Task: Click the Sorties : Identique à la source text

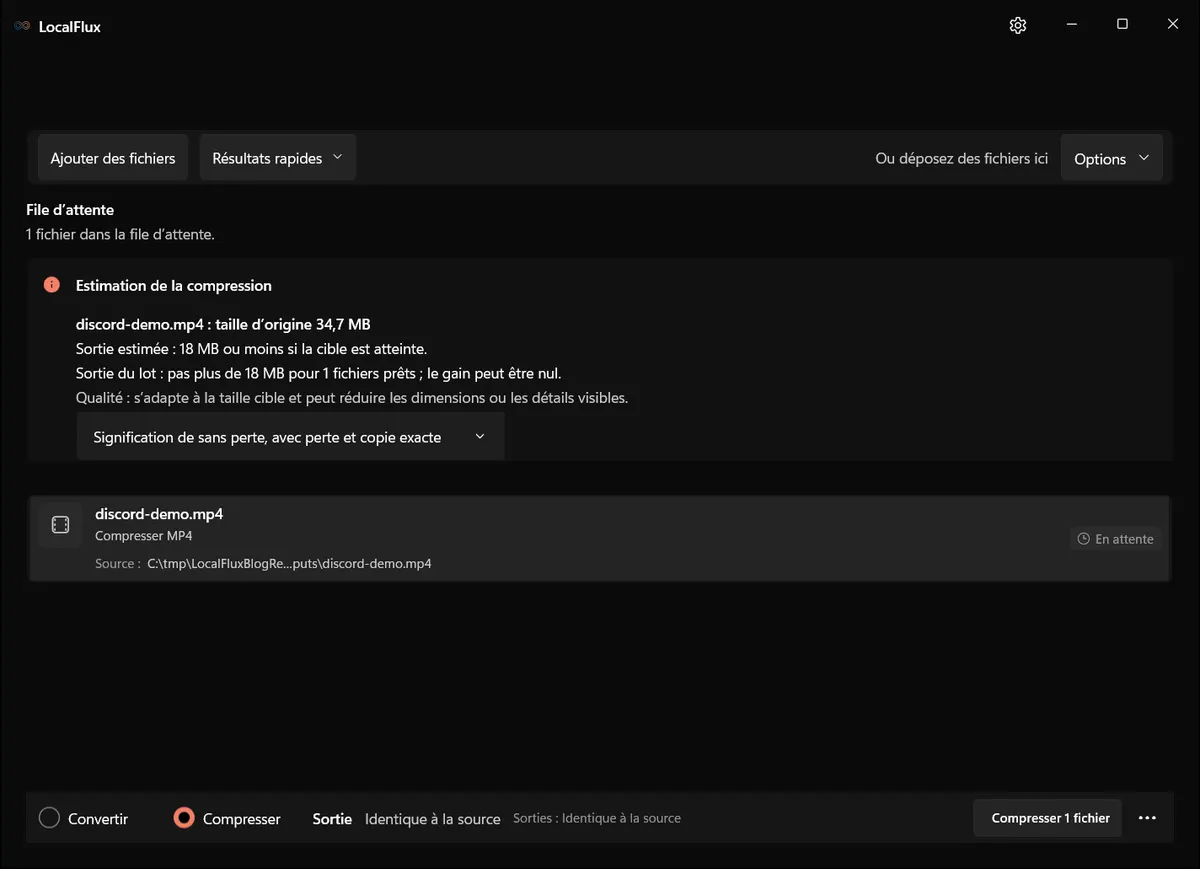Action: click(597, 818)
